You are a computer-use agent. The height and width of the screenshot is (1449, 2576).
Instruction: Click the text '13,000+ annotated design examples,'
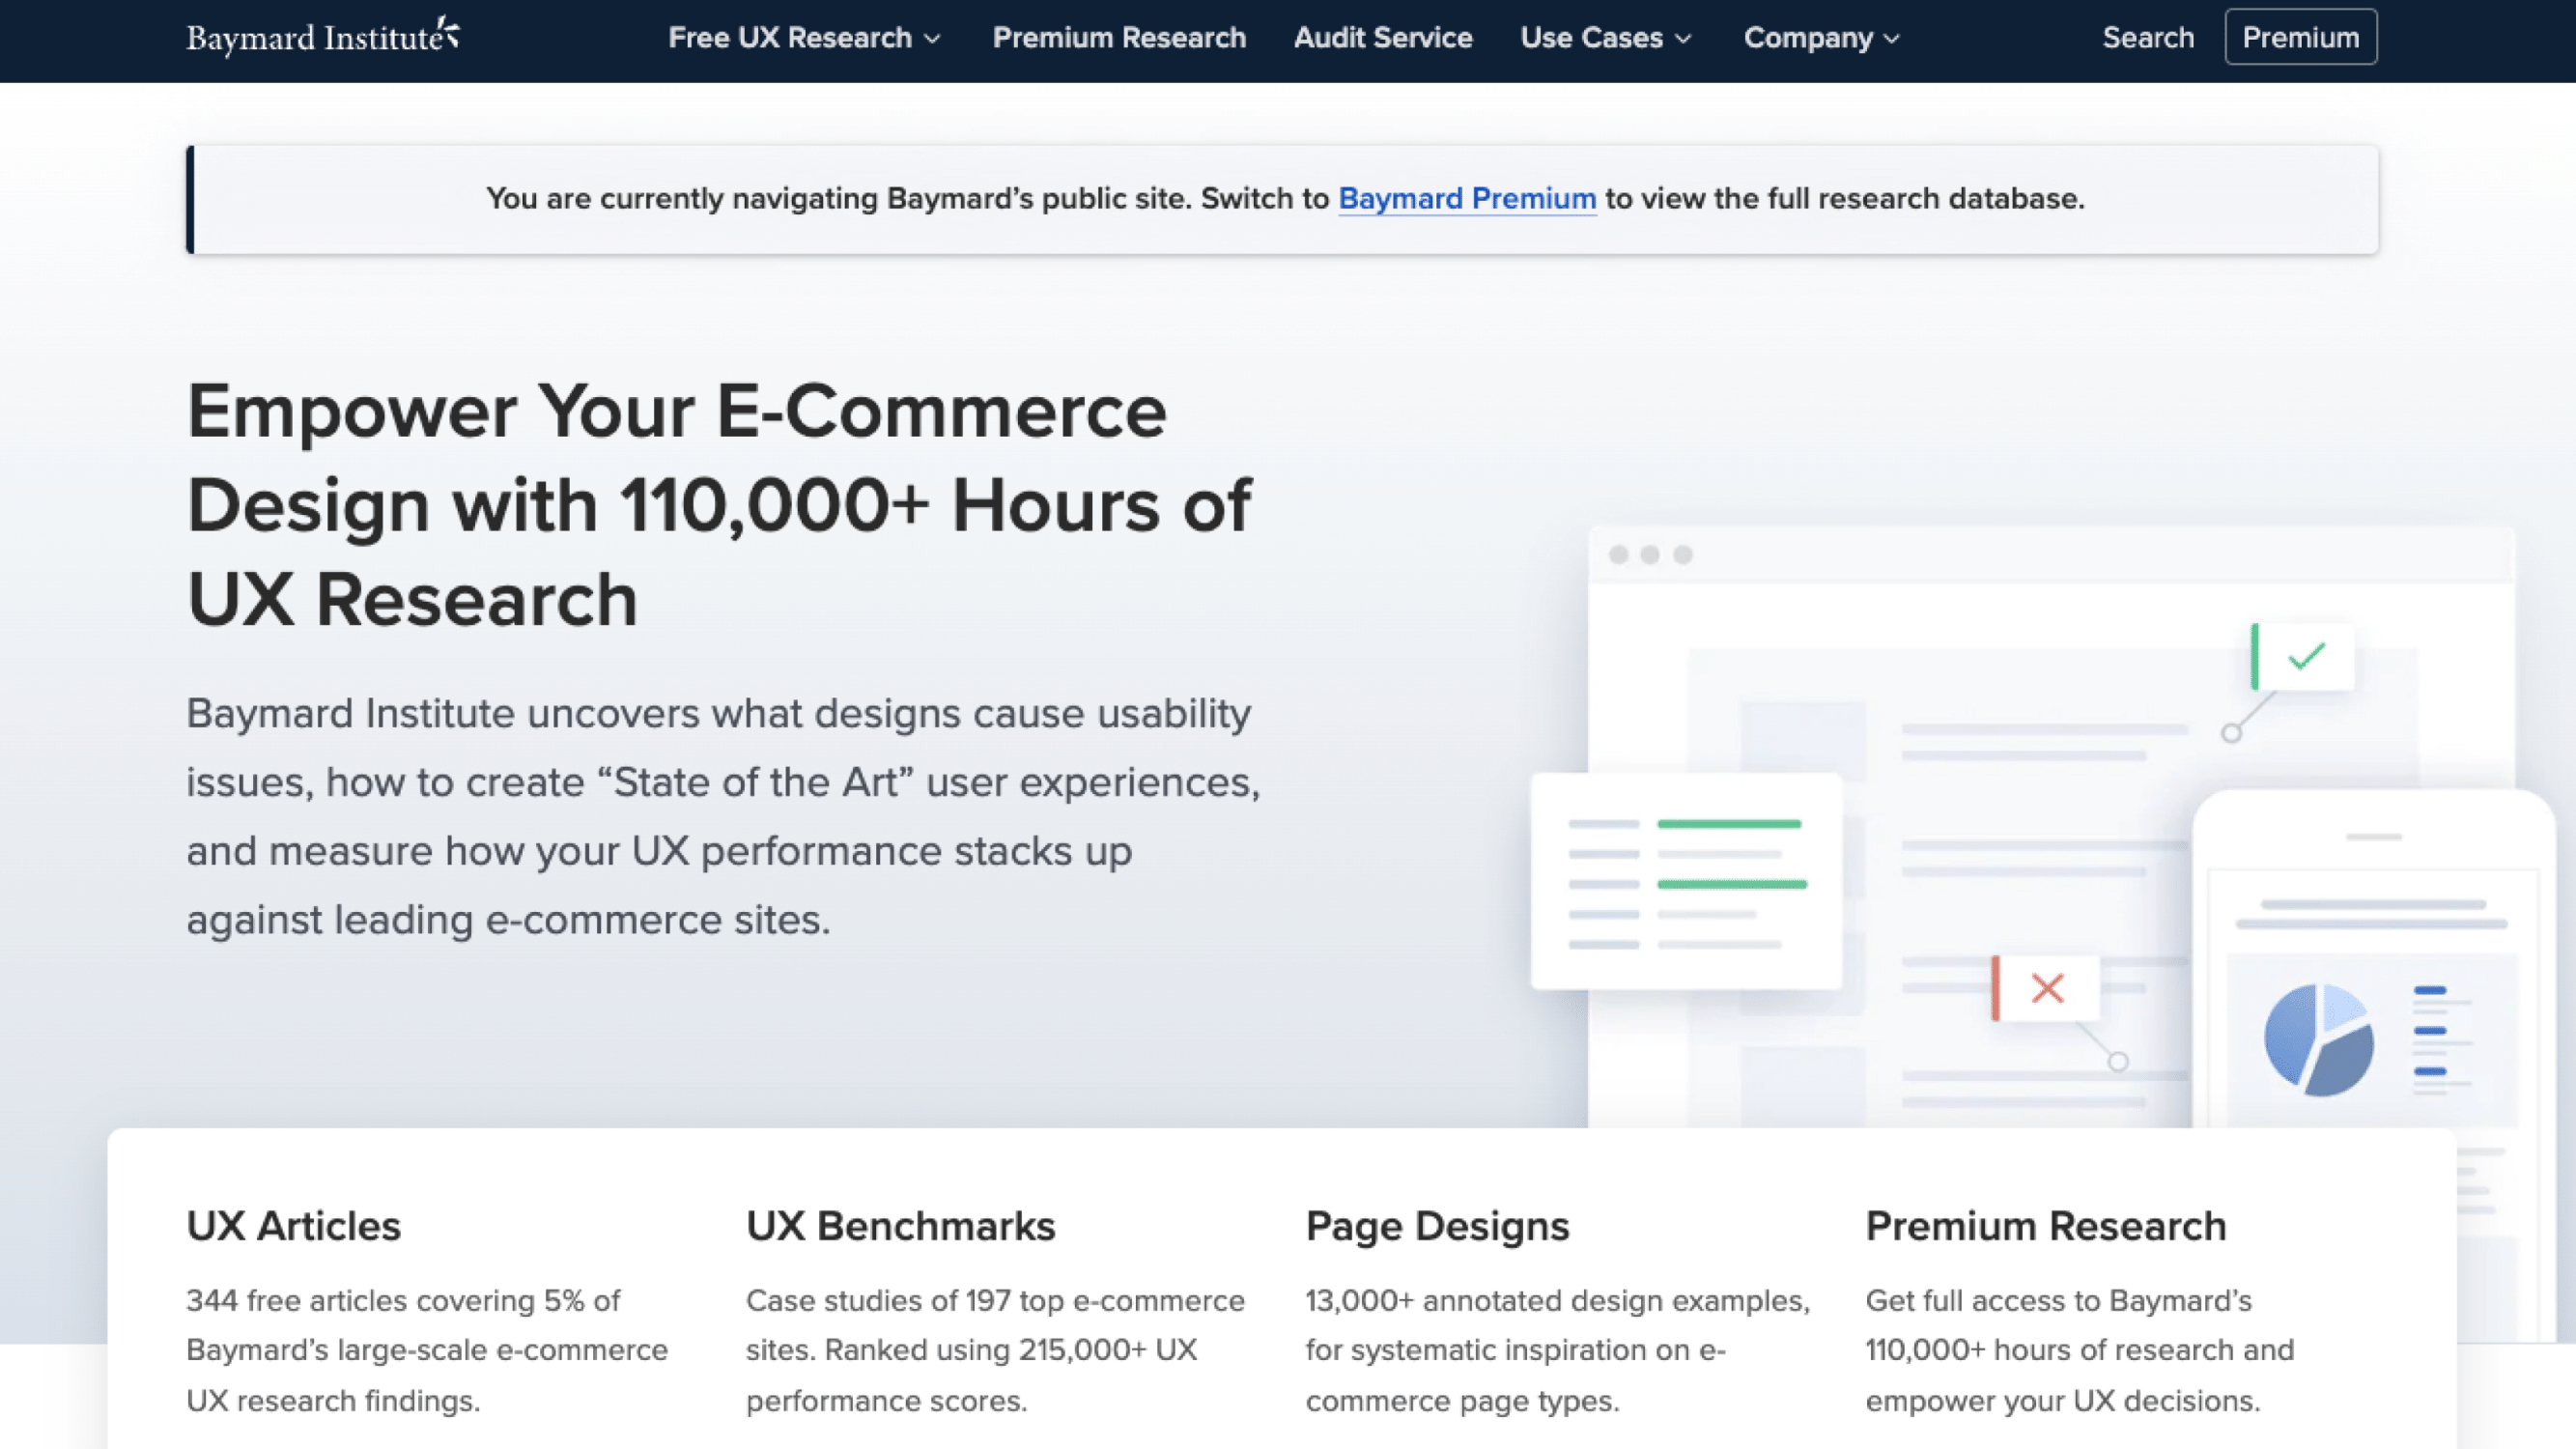click(1557, 1301)
